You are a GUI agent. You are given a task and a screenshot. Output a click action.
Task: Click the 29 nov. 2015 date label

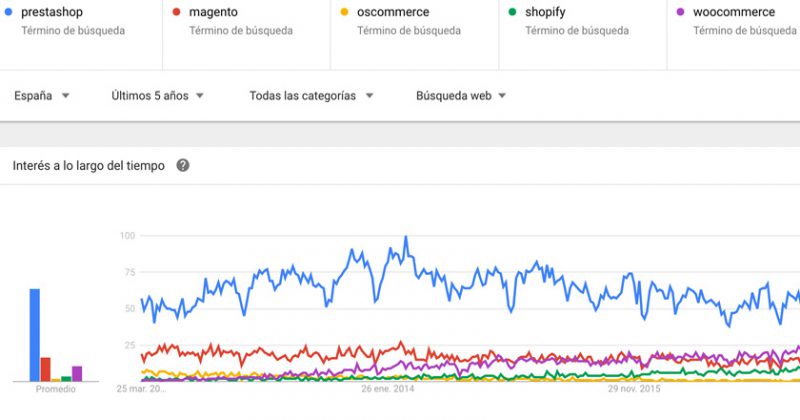[x=633, y=389]
